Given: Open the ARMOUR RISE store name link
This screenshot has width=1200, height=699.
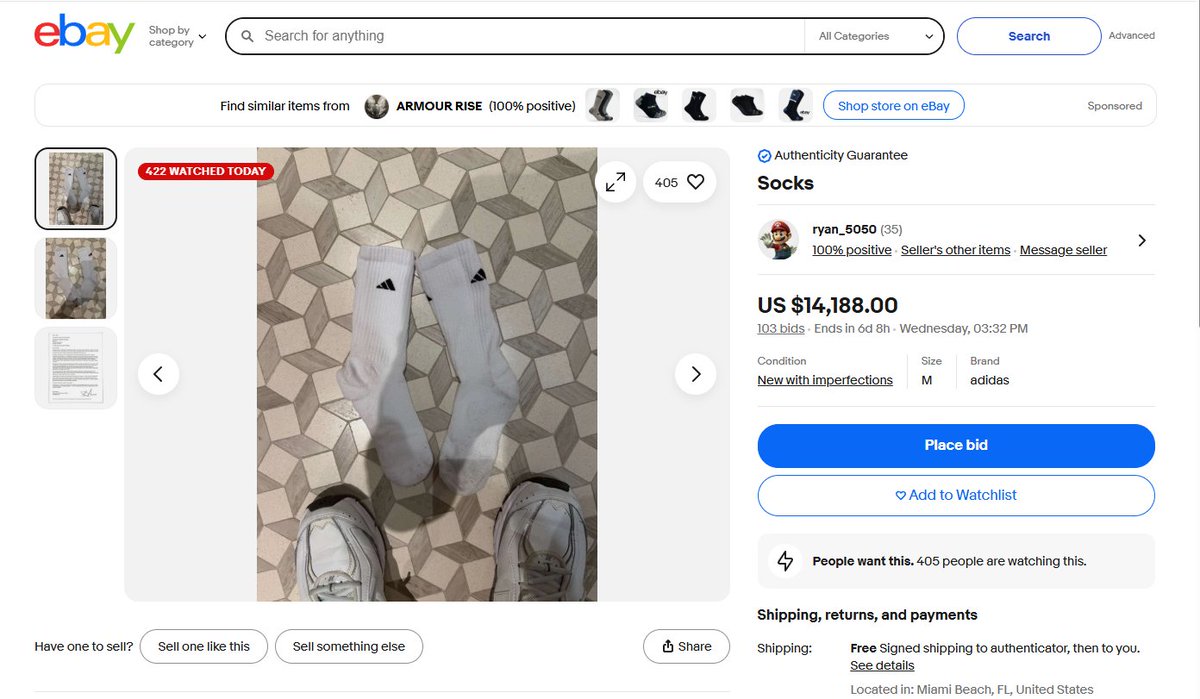Looking at the screenshot, I should coord(439,106).
